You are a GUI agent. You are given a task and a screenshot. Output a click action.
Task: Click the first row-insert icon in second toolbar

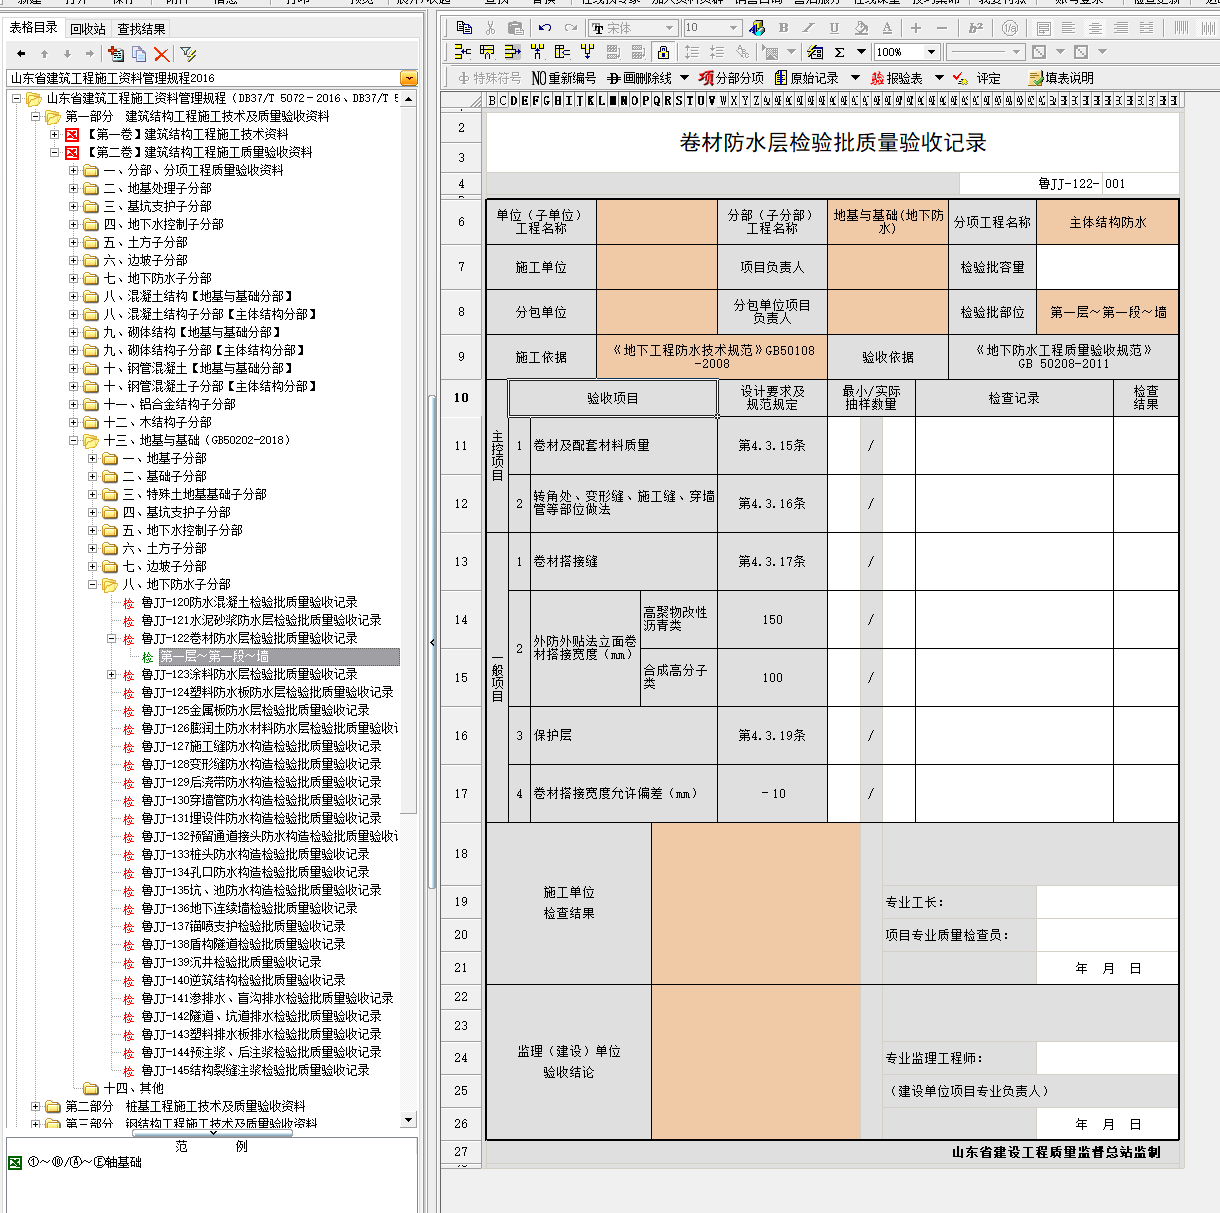click(462, 52)
